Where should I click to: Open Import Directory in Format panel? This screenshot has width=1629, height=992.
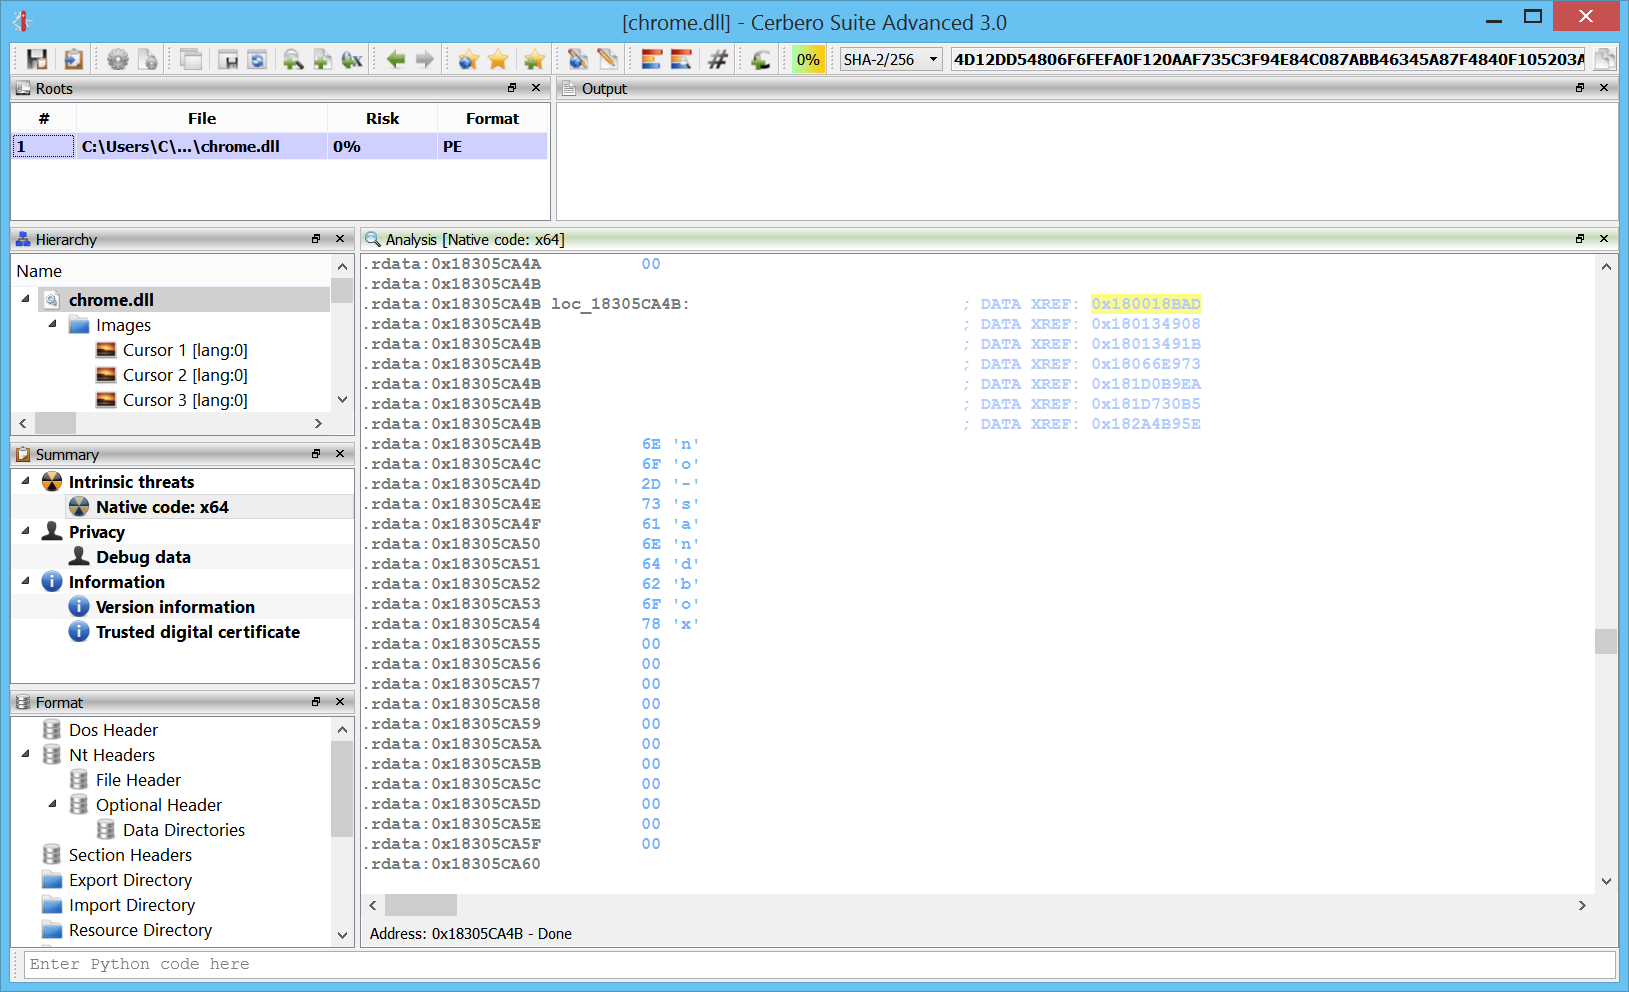pyautogui.click(x=132, y=905)
